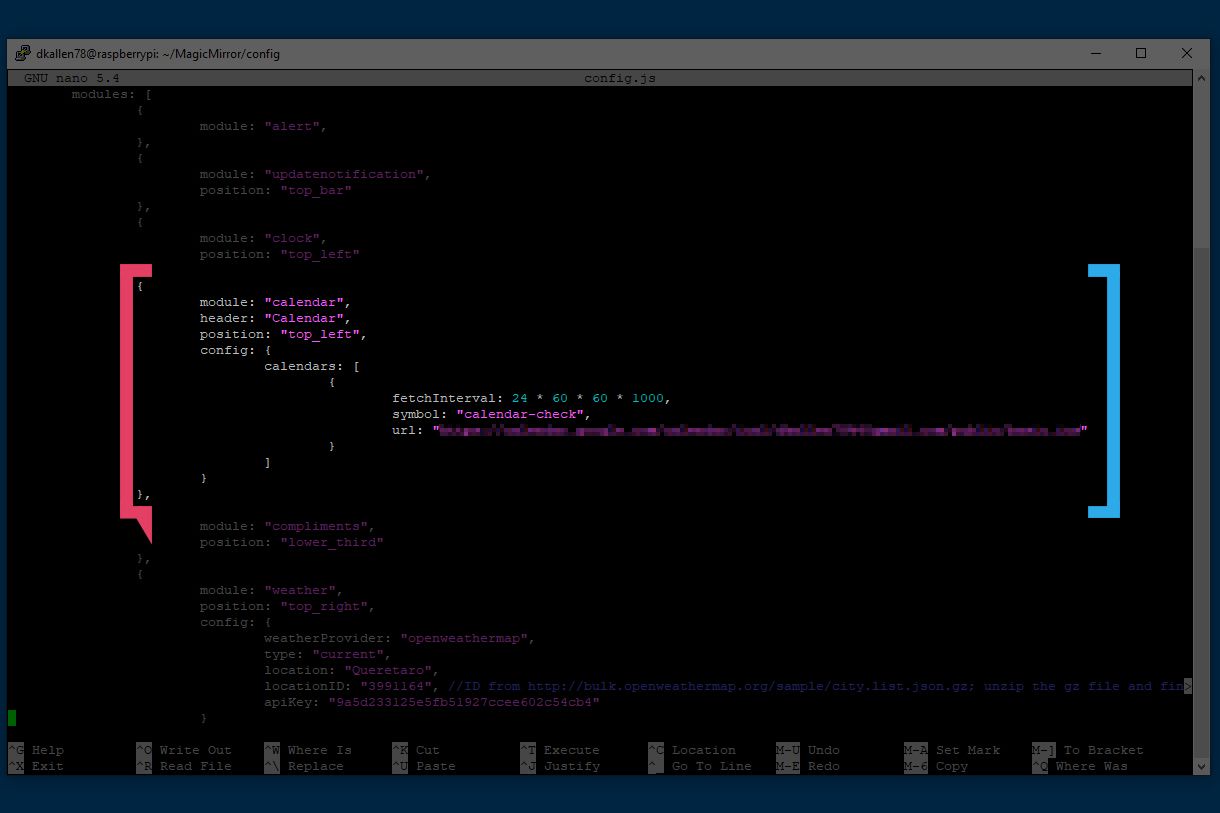This screenshot has height=813, width=1220.
Task: Click the ^X Exit shortcut
Action: [x=36, y=766]
